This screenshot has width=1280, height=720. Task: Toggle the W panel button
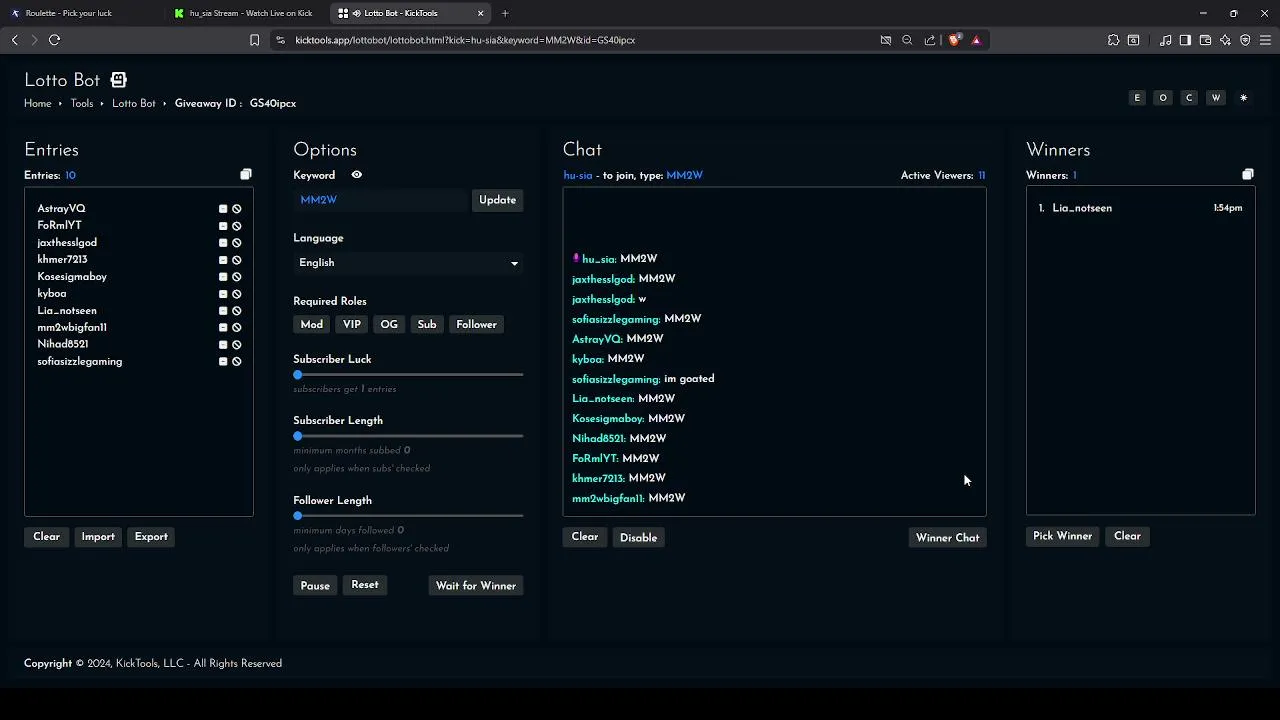[x=1216, y=98]
